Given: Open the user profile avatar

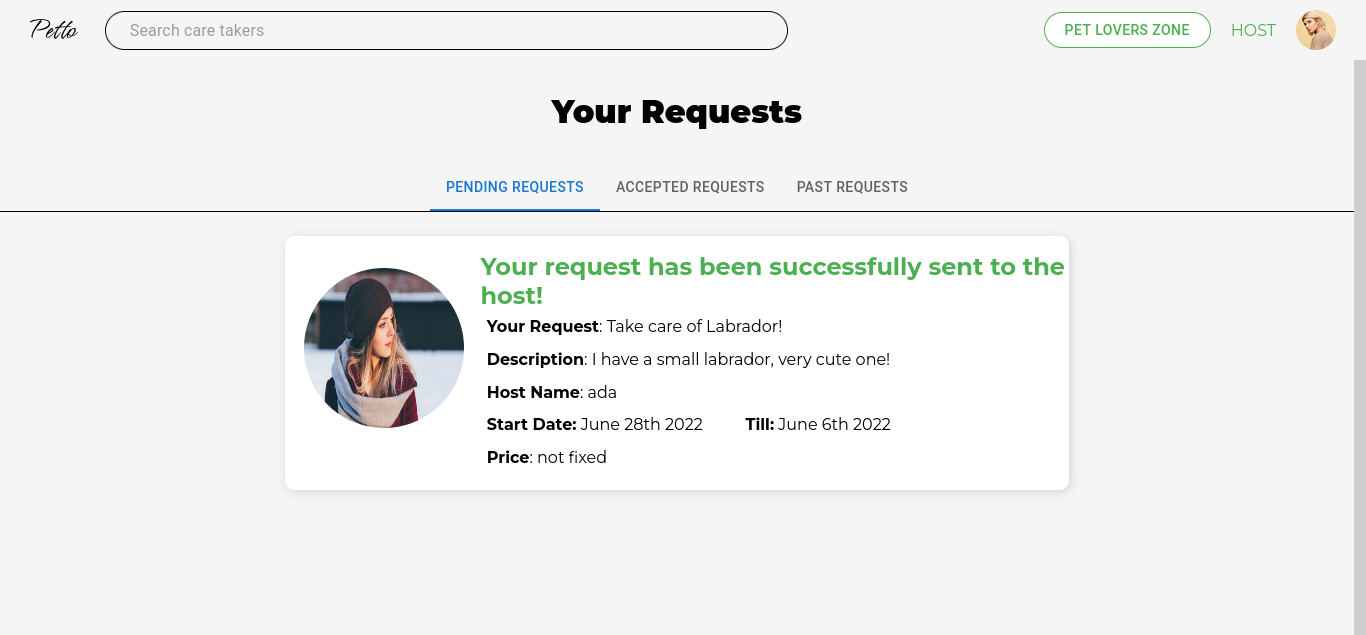Looking at the screenshot, I should click(1316, 30).
